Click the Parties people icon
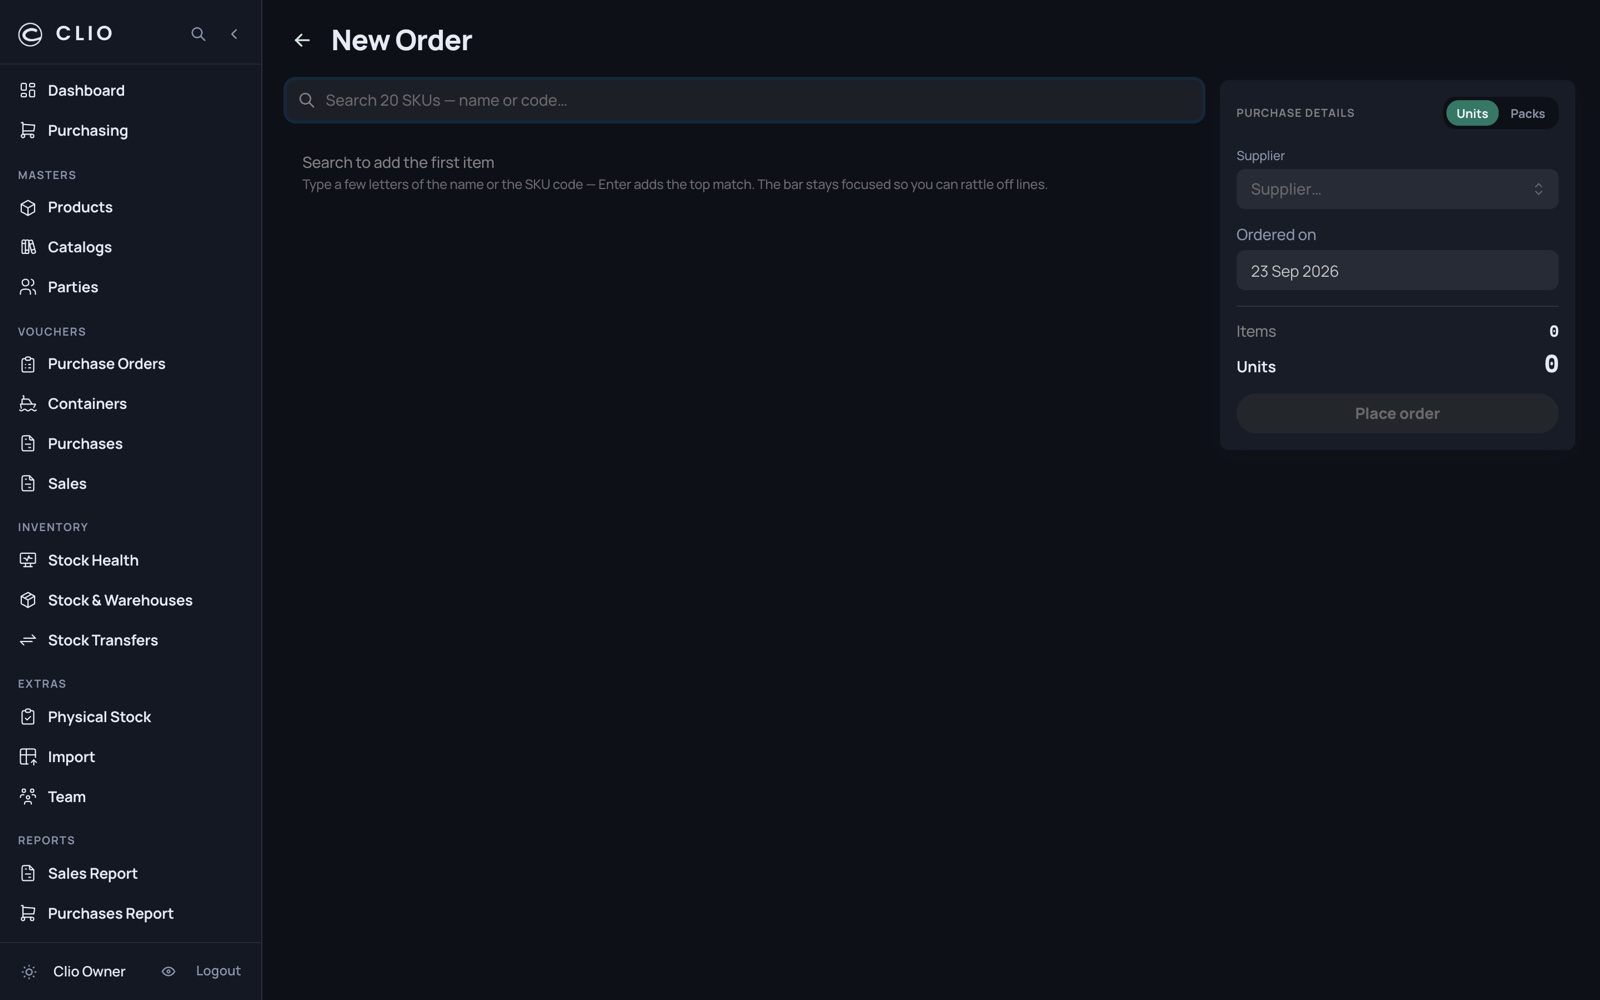The image size is (1600, 1000). [28, 288]
